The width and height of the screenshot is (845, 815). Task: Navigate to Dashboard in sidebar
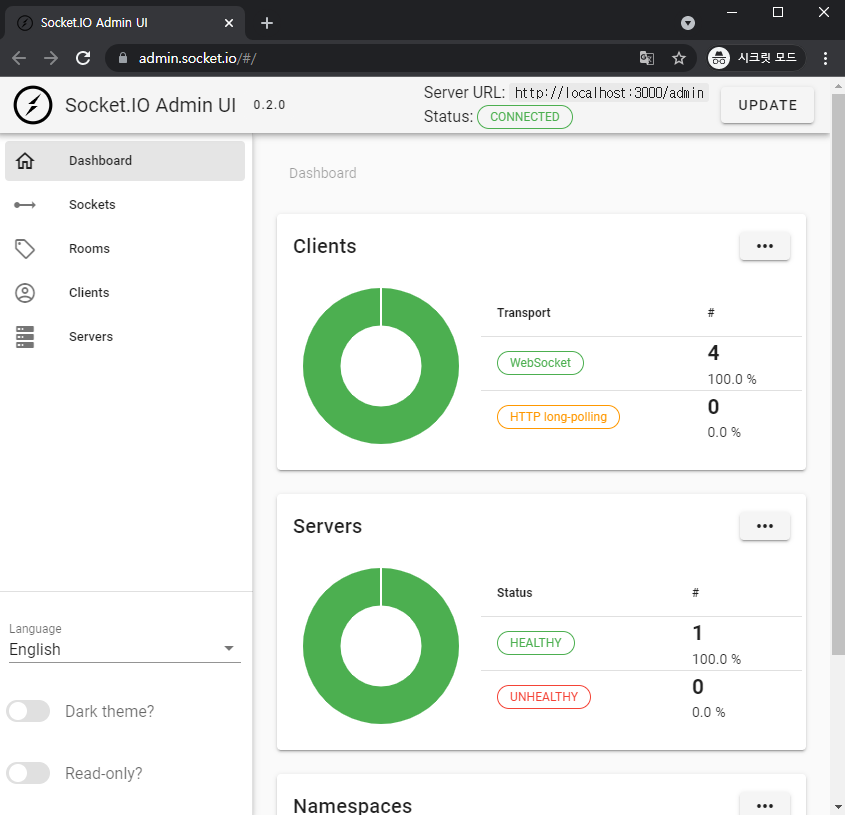coord(125,161)
